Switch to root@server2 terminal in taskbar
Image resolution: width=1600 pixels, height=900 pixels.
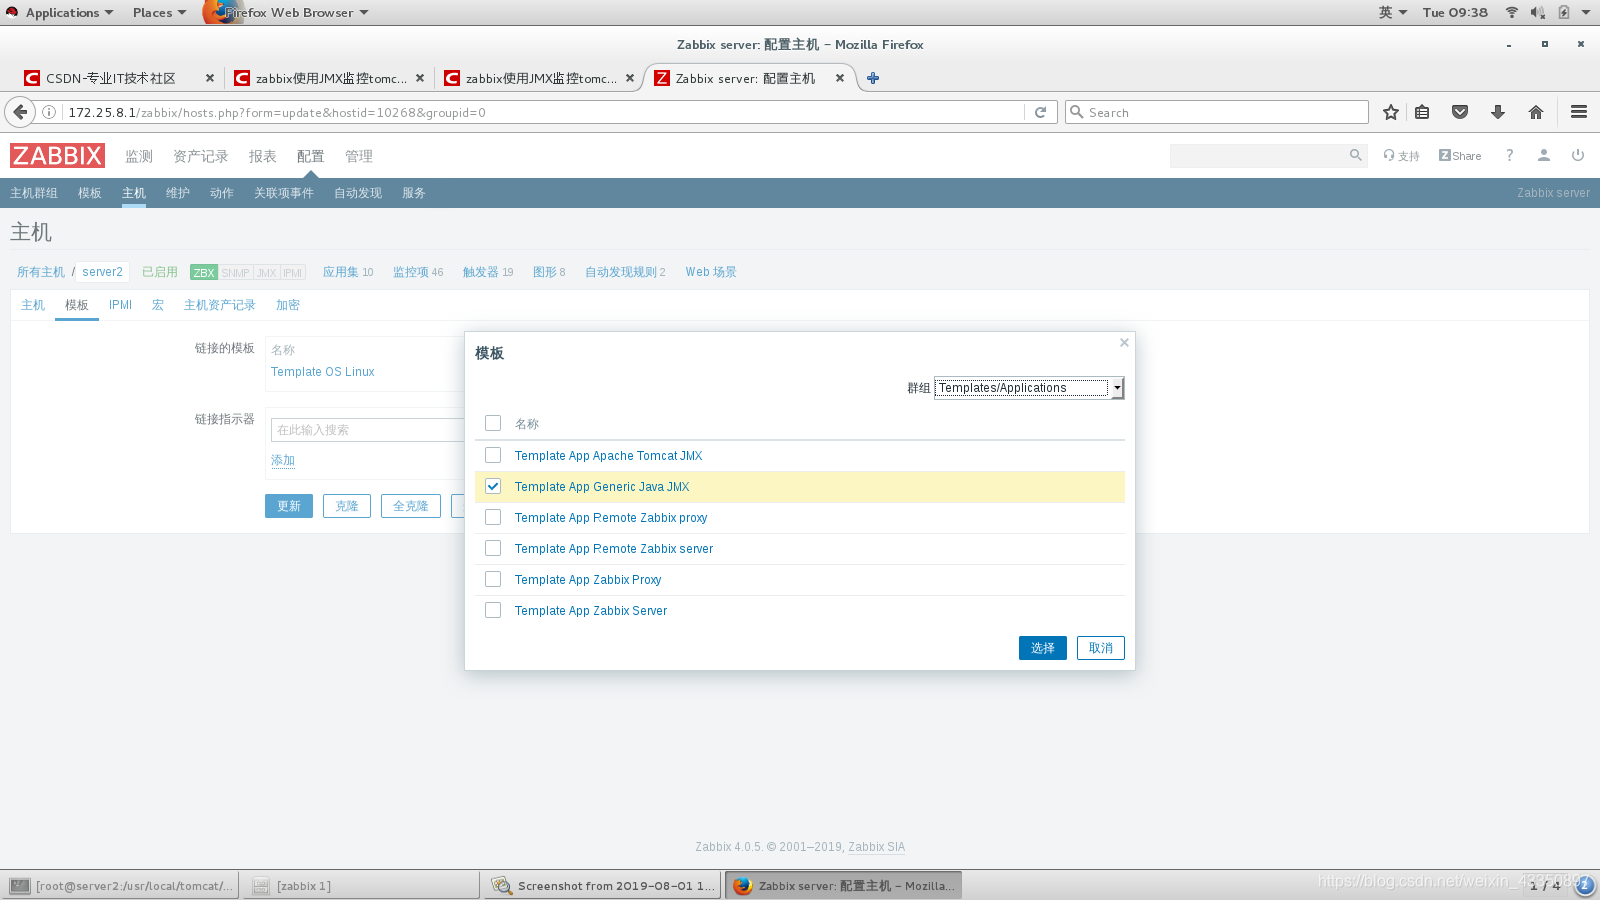click(x=121, y=885)
